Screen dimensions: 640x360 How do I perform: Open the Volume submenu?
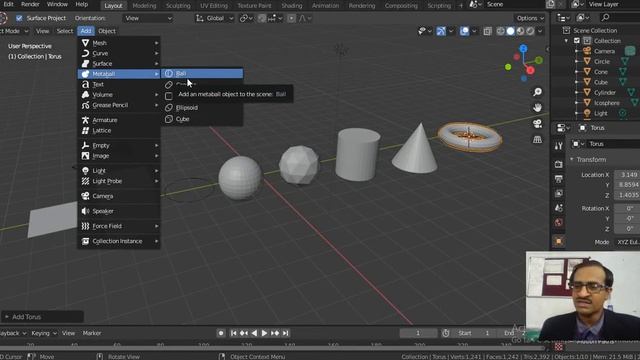pyautogui.click(x=119, y=95)
